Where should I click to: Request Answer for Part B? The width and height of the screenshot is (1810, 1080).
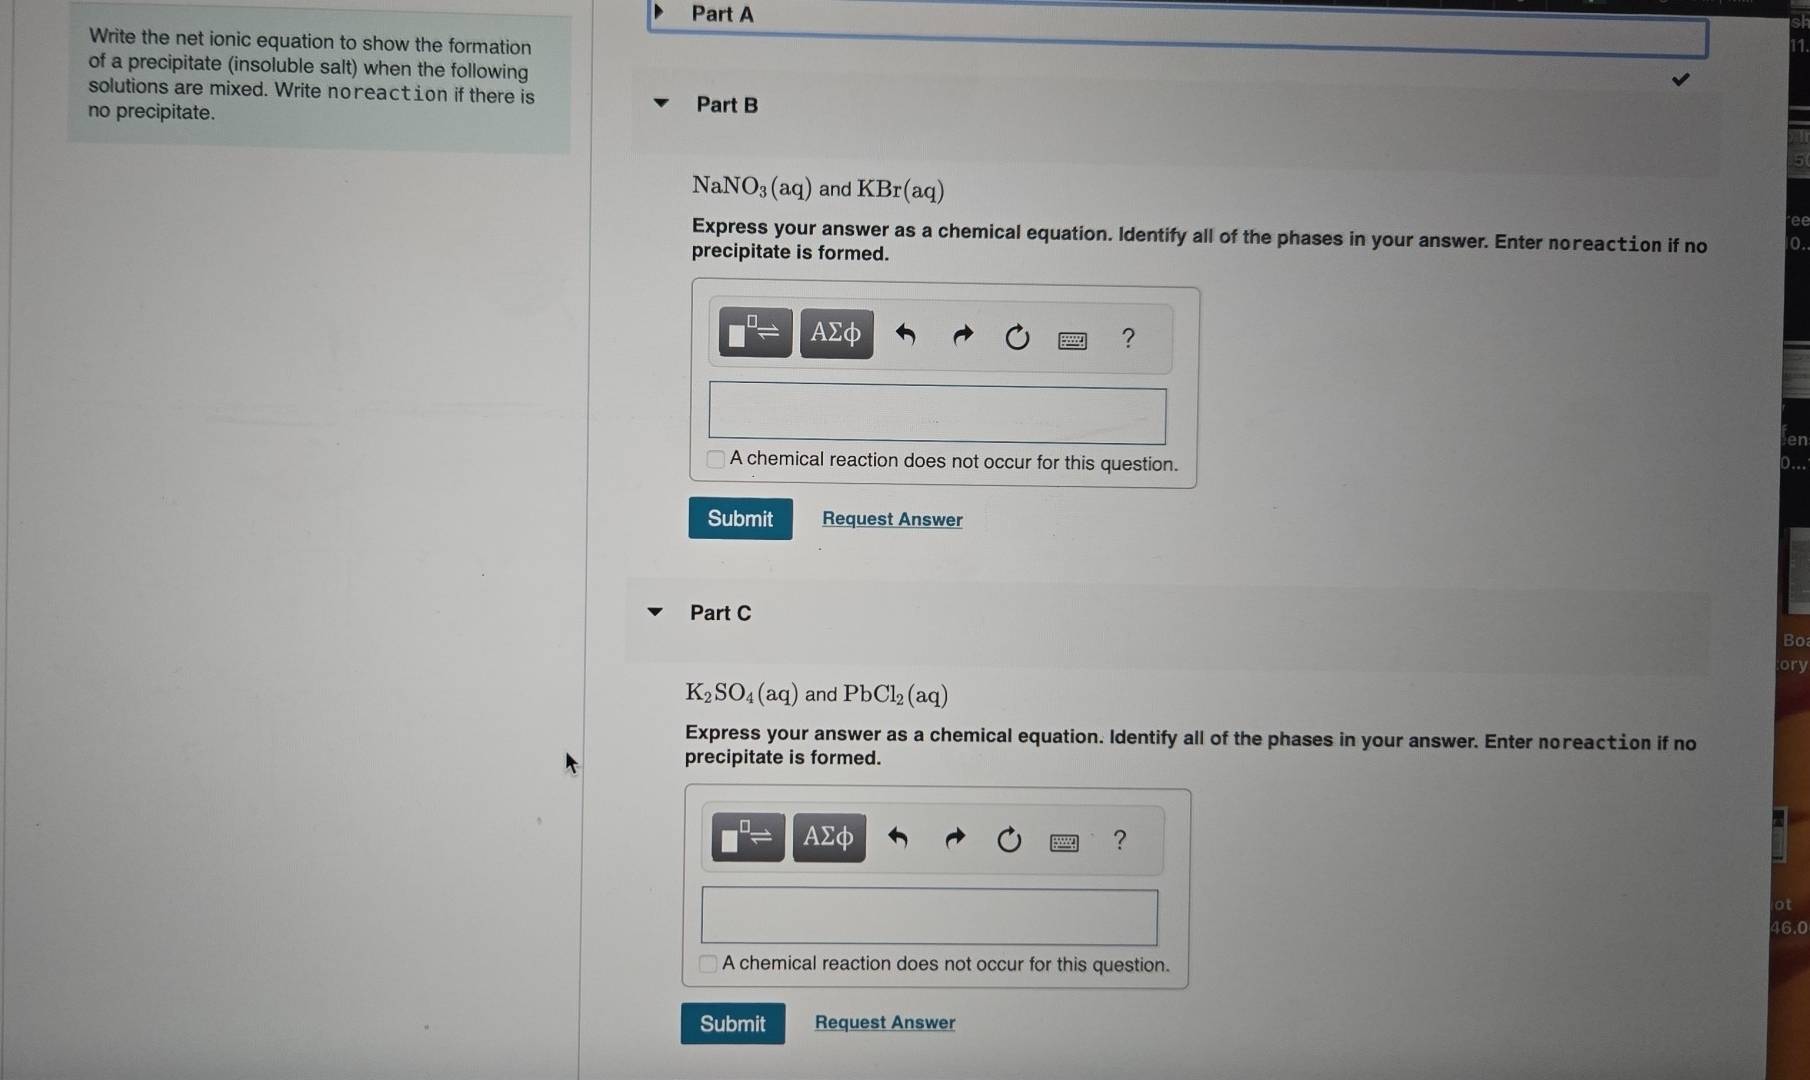tap(892, 519)
